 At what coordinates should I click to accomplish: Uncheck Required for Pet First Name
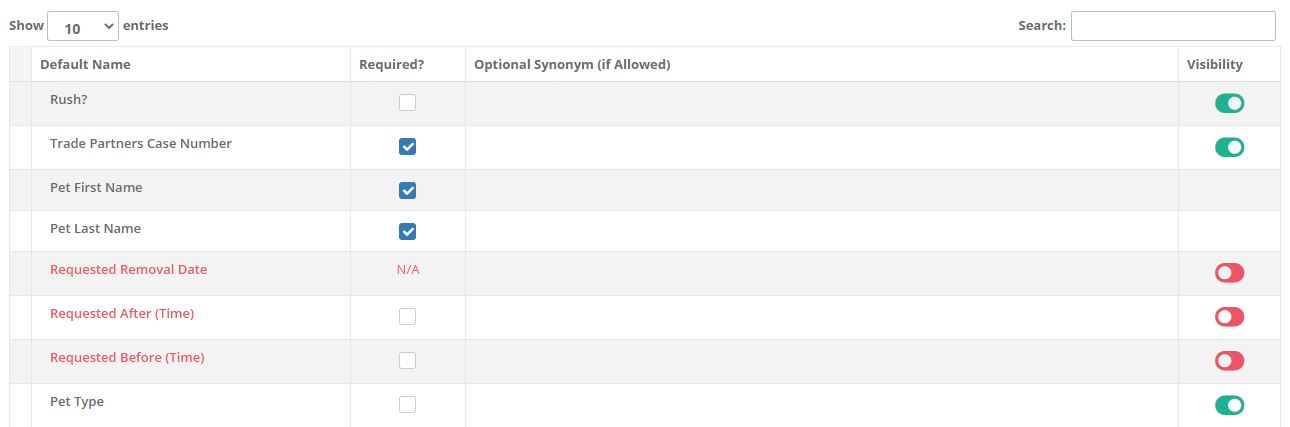(x=407, y=190)
